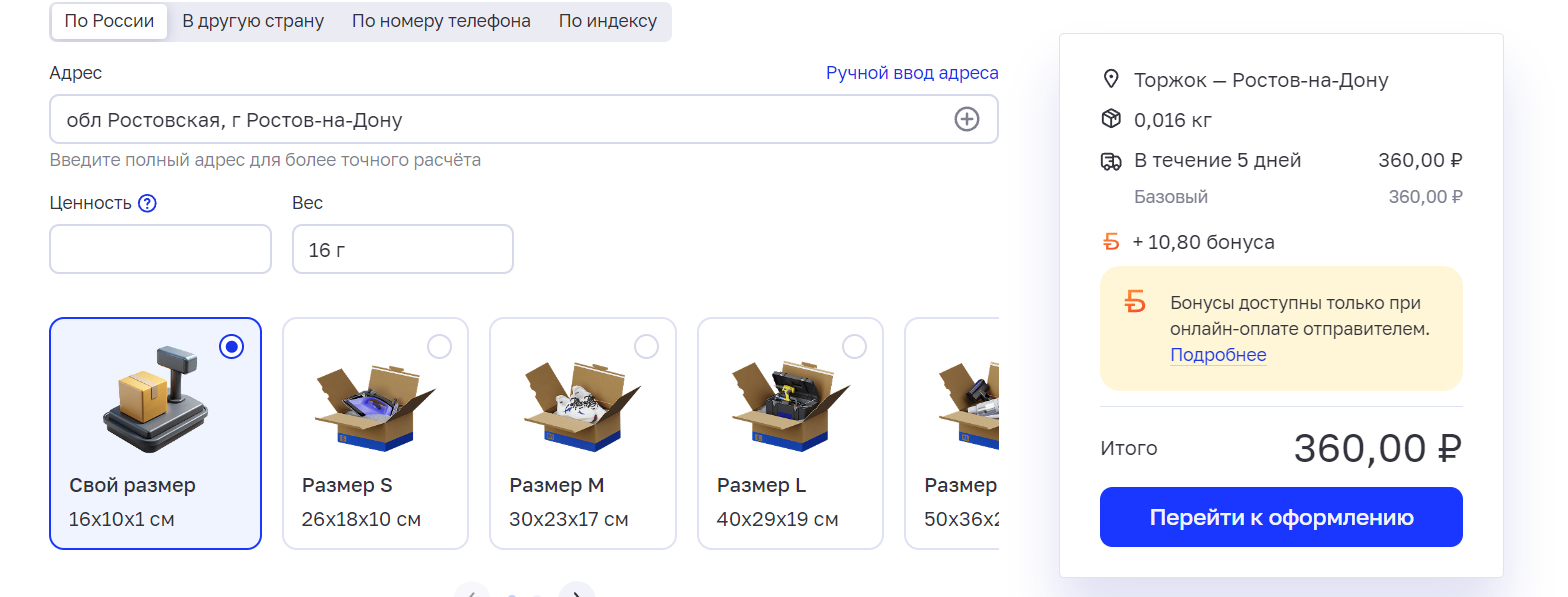This screenshot has height=597, width=1568.
Task: Click the bonus icon in yellow notice
Action: [1135, 302]
